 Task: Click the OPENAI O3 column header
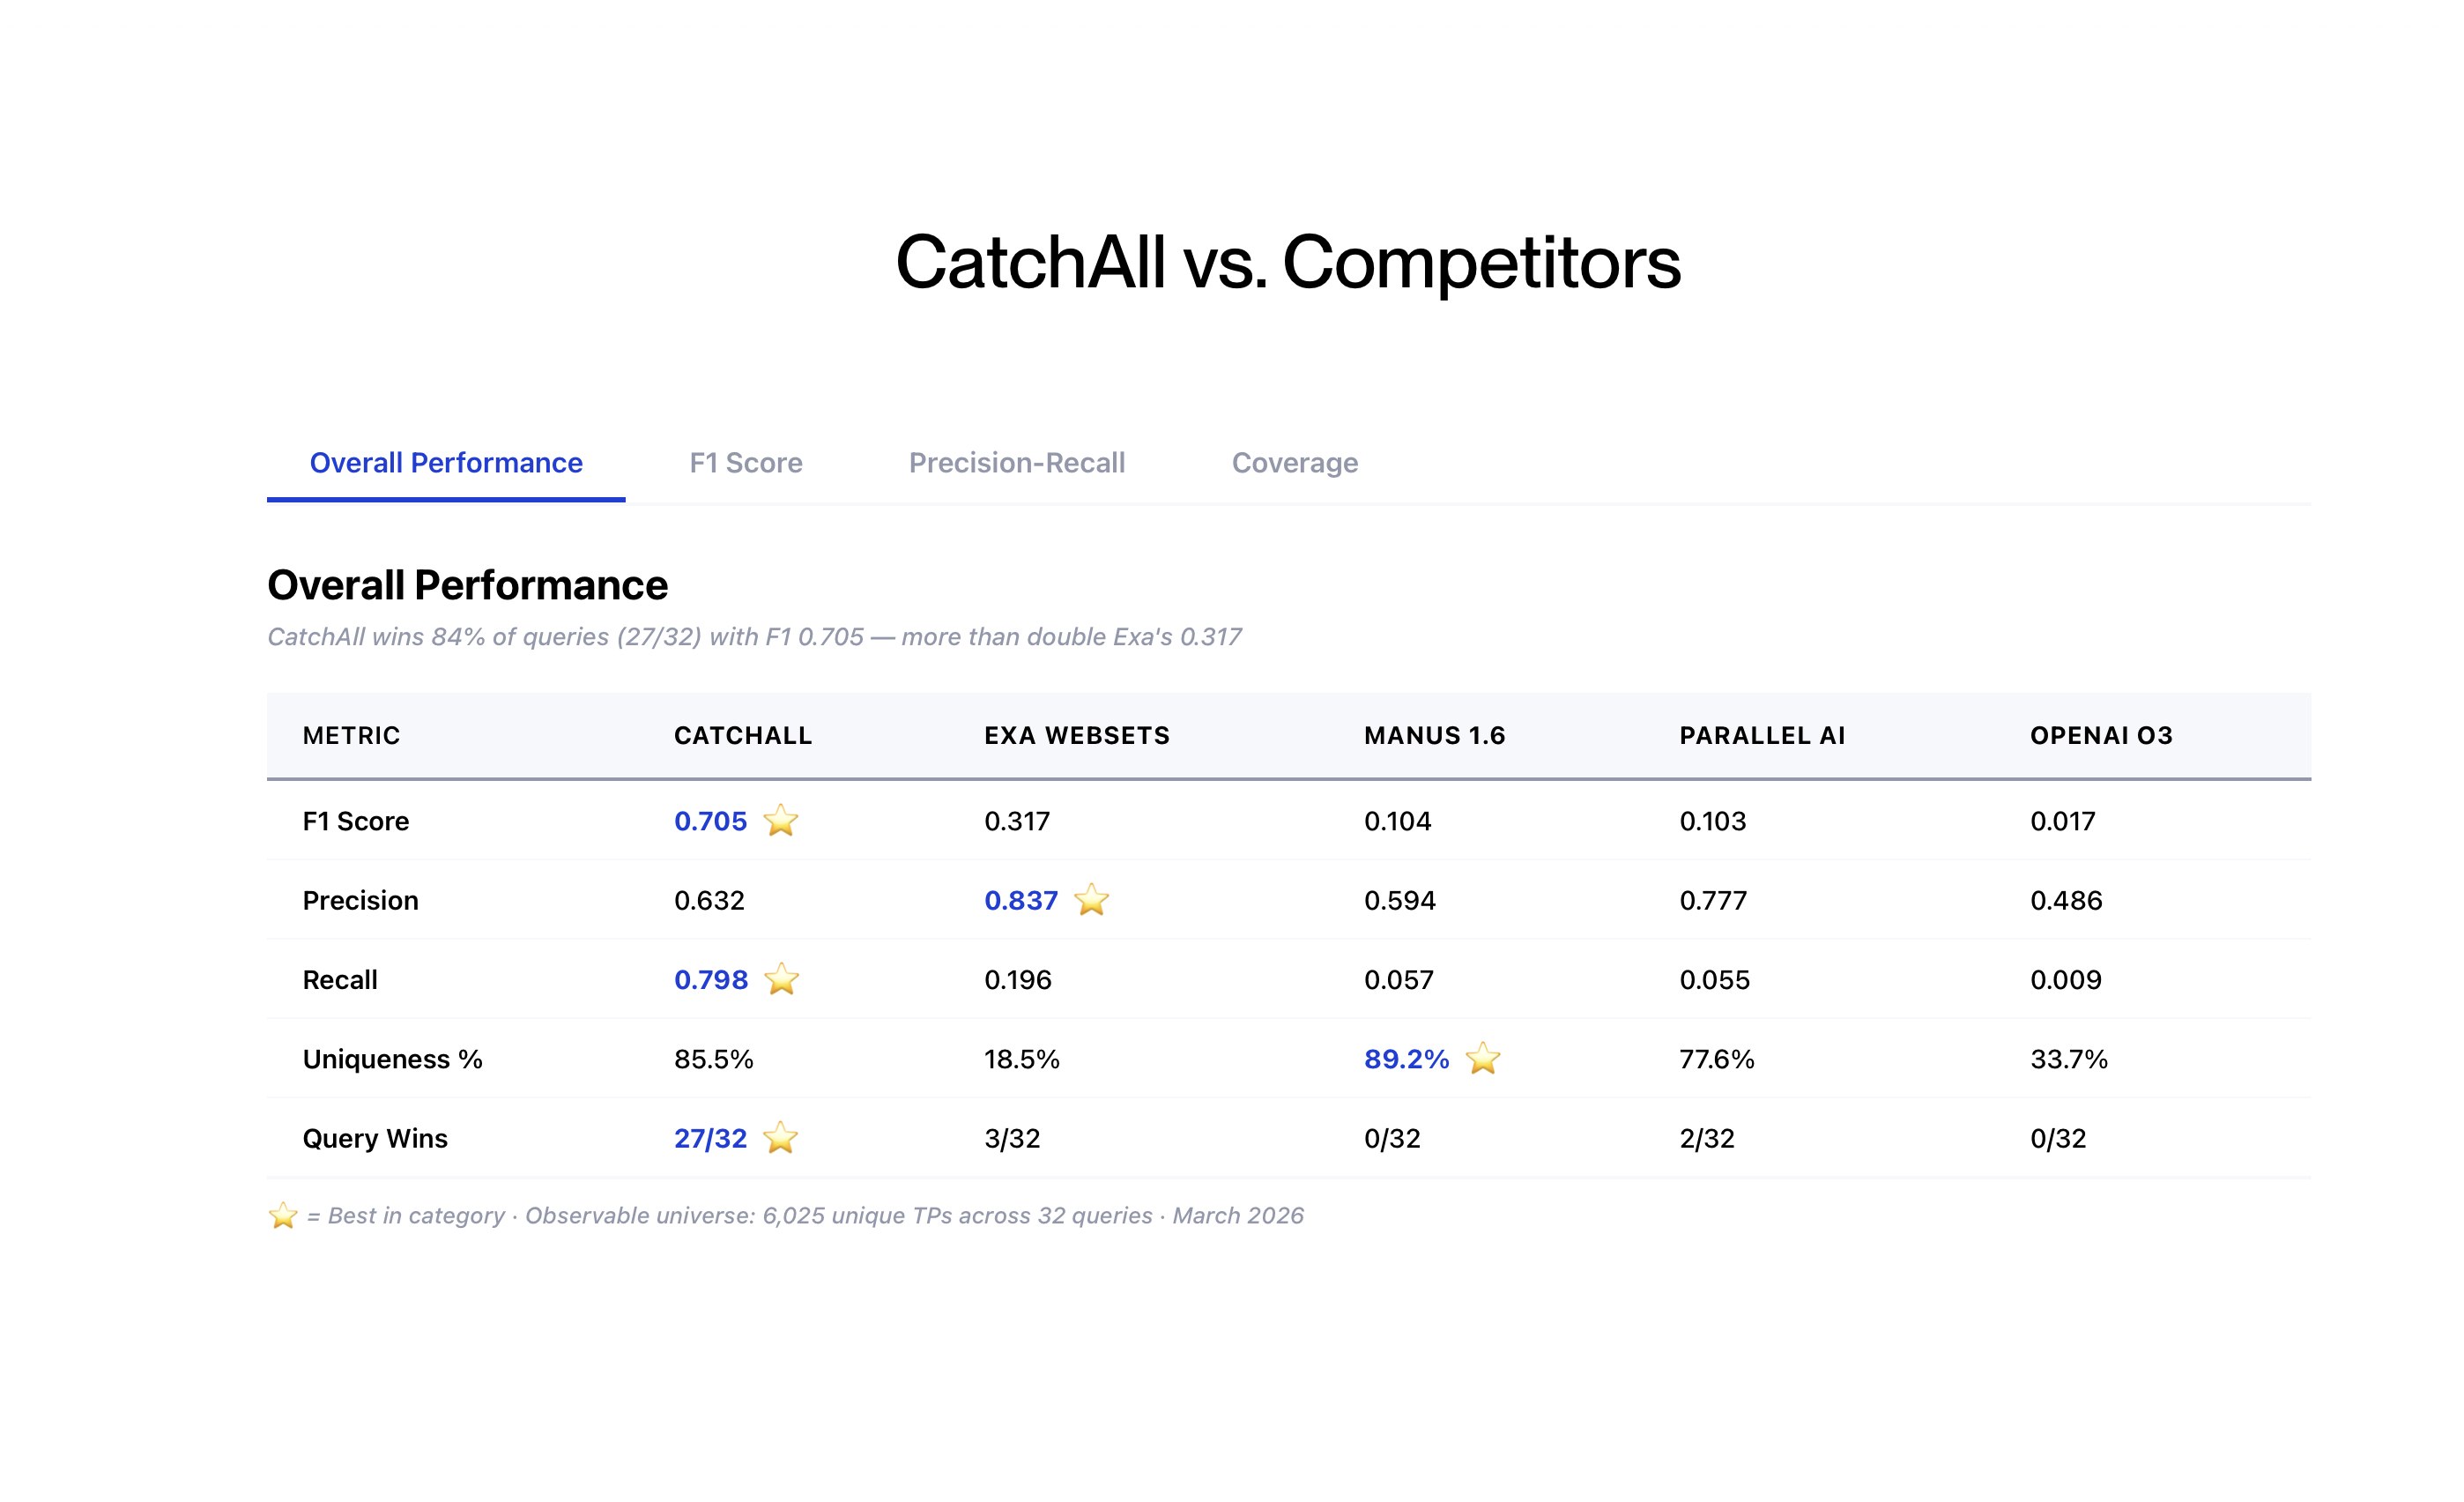click(x=2101, y=736)
